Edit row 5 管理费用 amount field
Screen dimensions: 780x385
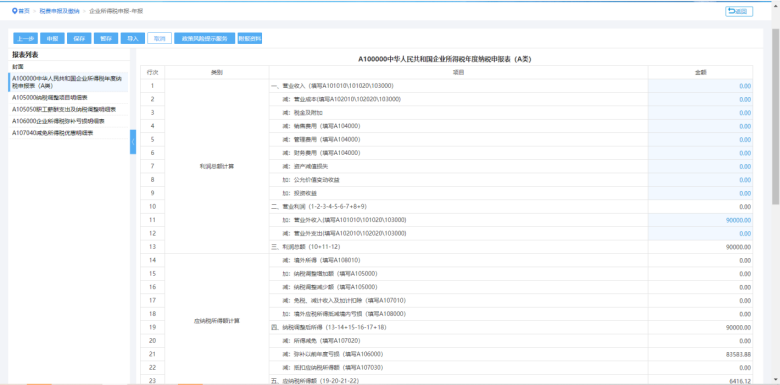pos(700,140)
